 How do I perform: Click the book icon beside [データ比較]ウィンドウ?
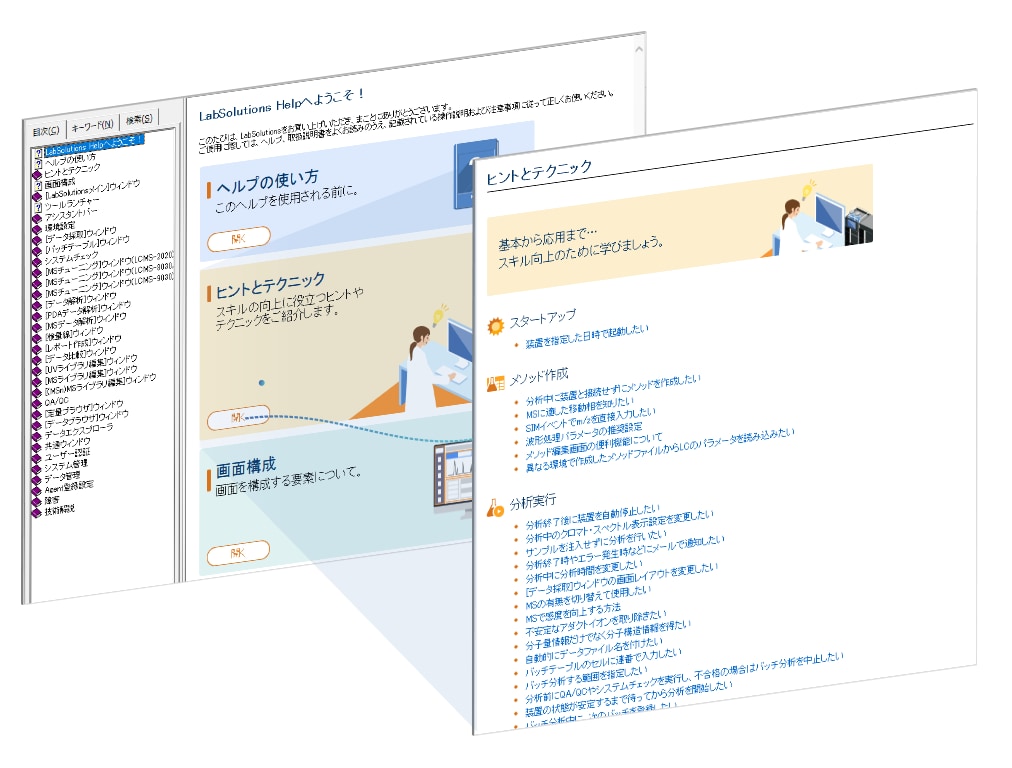pyautogui.click(x=37, y=359)
